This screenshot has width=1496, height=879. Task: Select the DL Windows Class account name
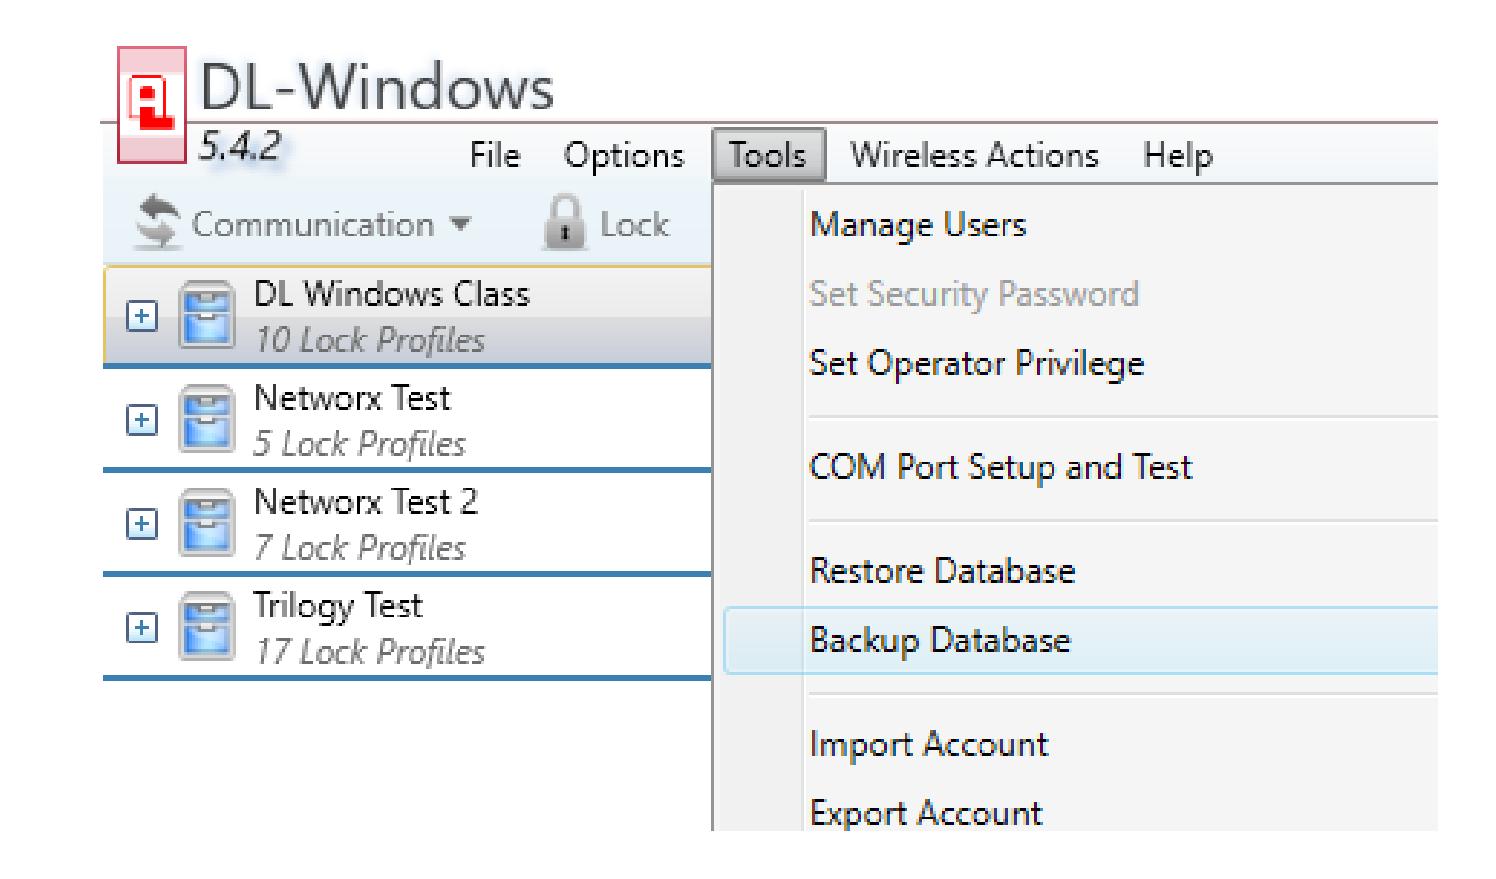pyautogui.click(x=391, y=294)
